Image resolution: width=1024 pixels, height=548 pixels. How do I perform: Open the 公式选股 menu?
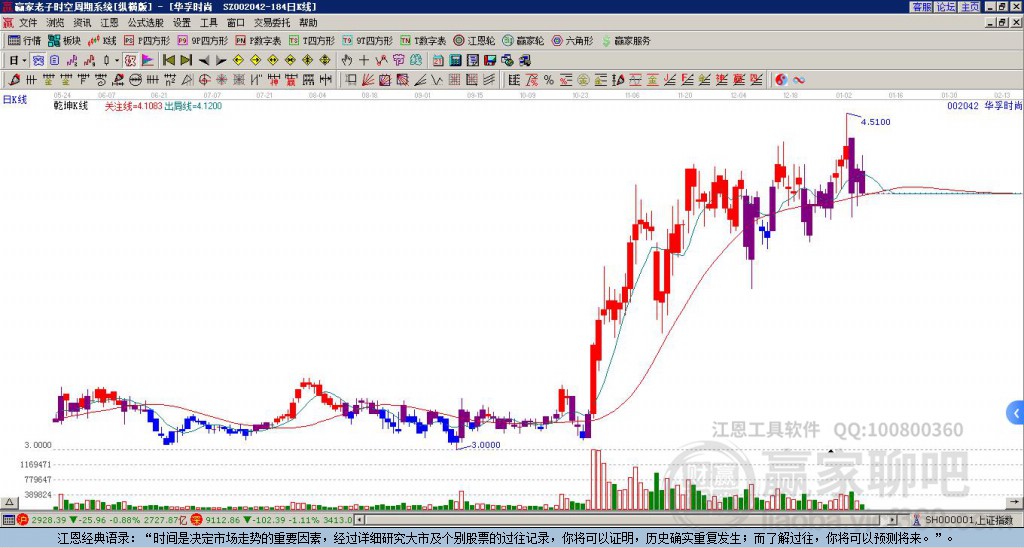(145, 23)
